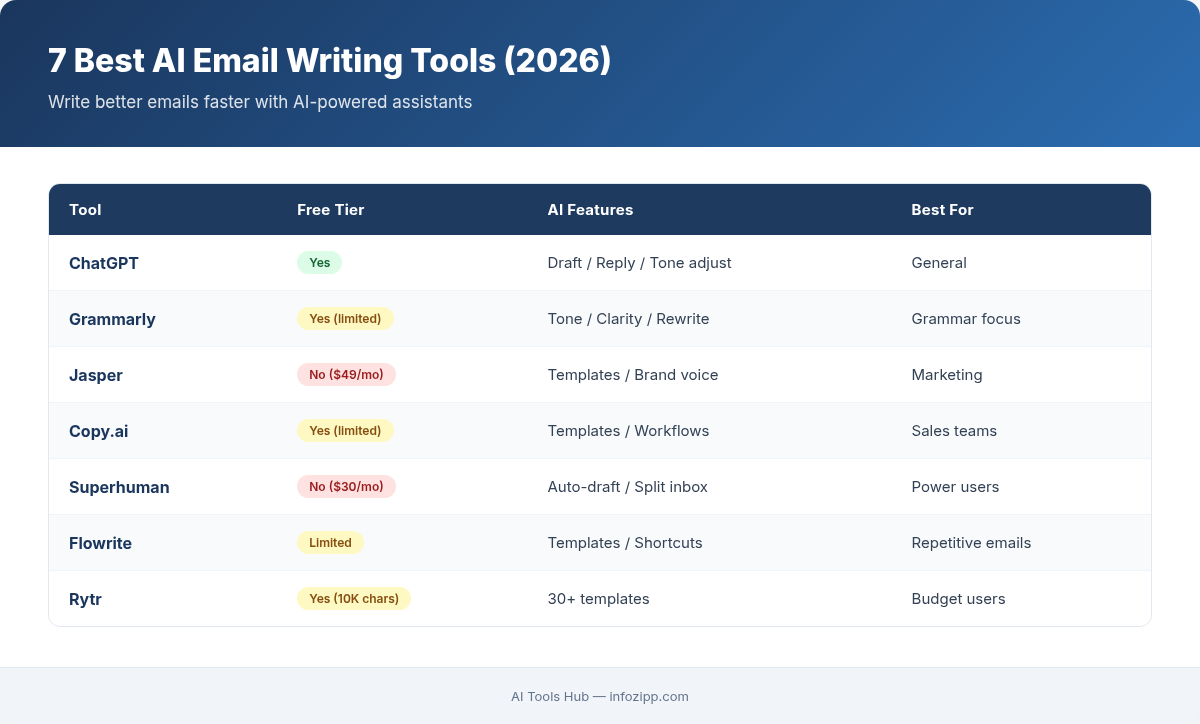Click the No ($49/mo) badge for Jasper
1200x724 pixels.
(346, 374)
